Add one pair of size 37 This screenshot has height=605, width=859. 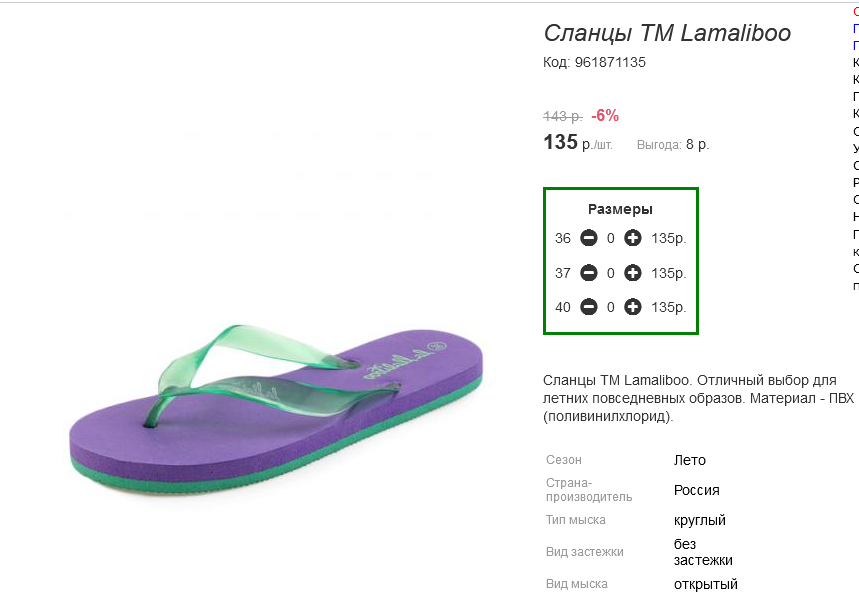[x=633, y=272]
